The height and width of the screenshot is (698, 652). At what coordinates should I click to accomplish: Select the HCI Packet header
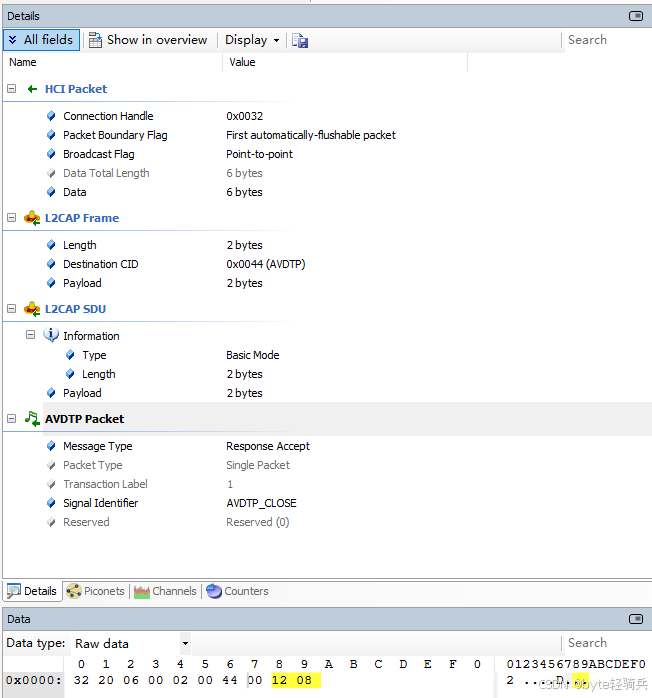tap(76, 89)
